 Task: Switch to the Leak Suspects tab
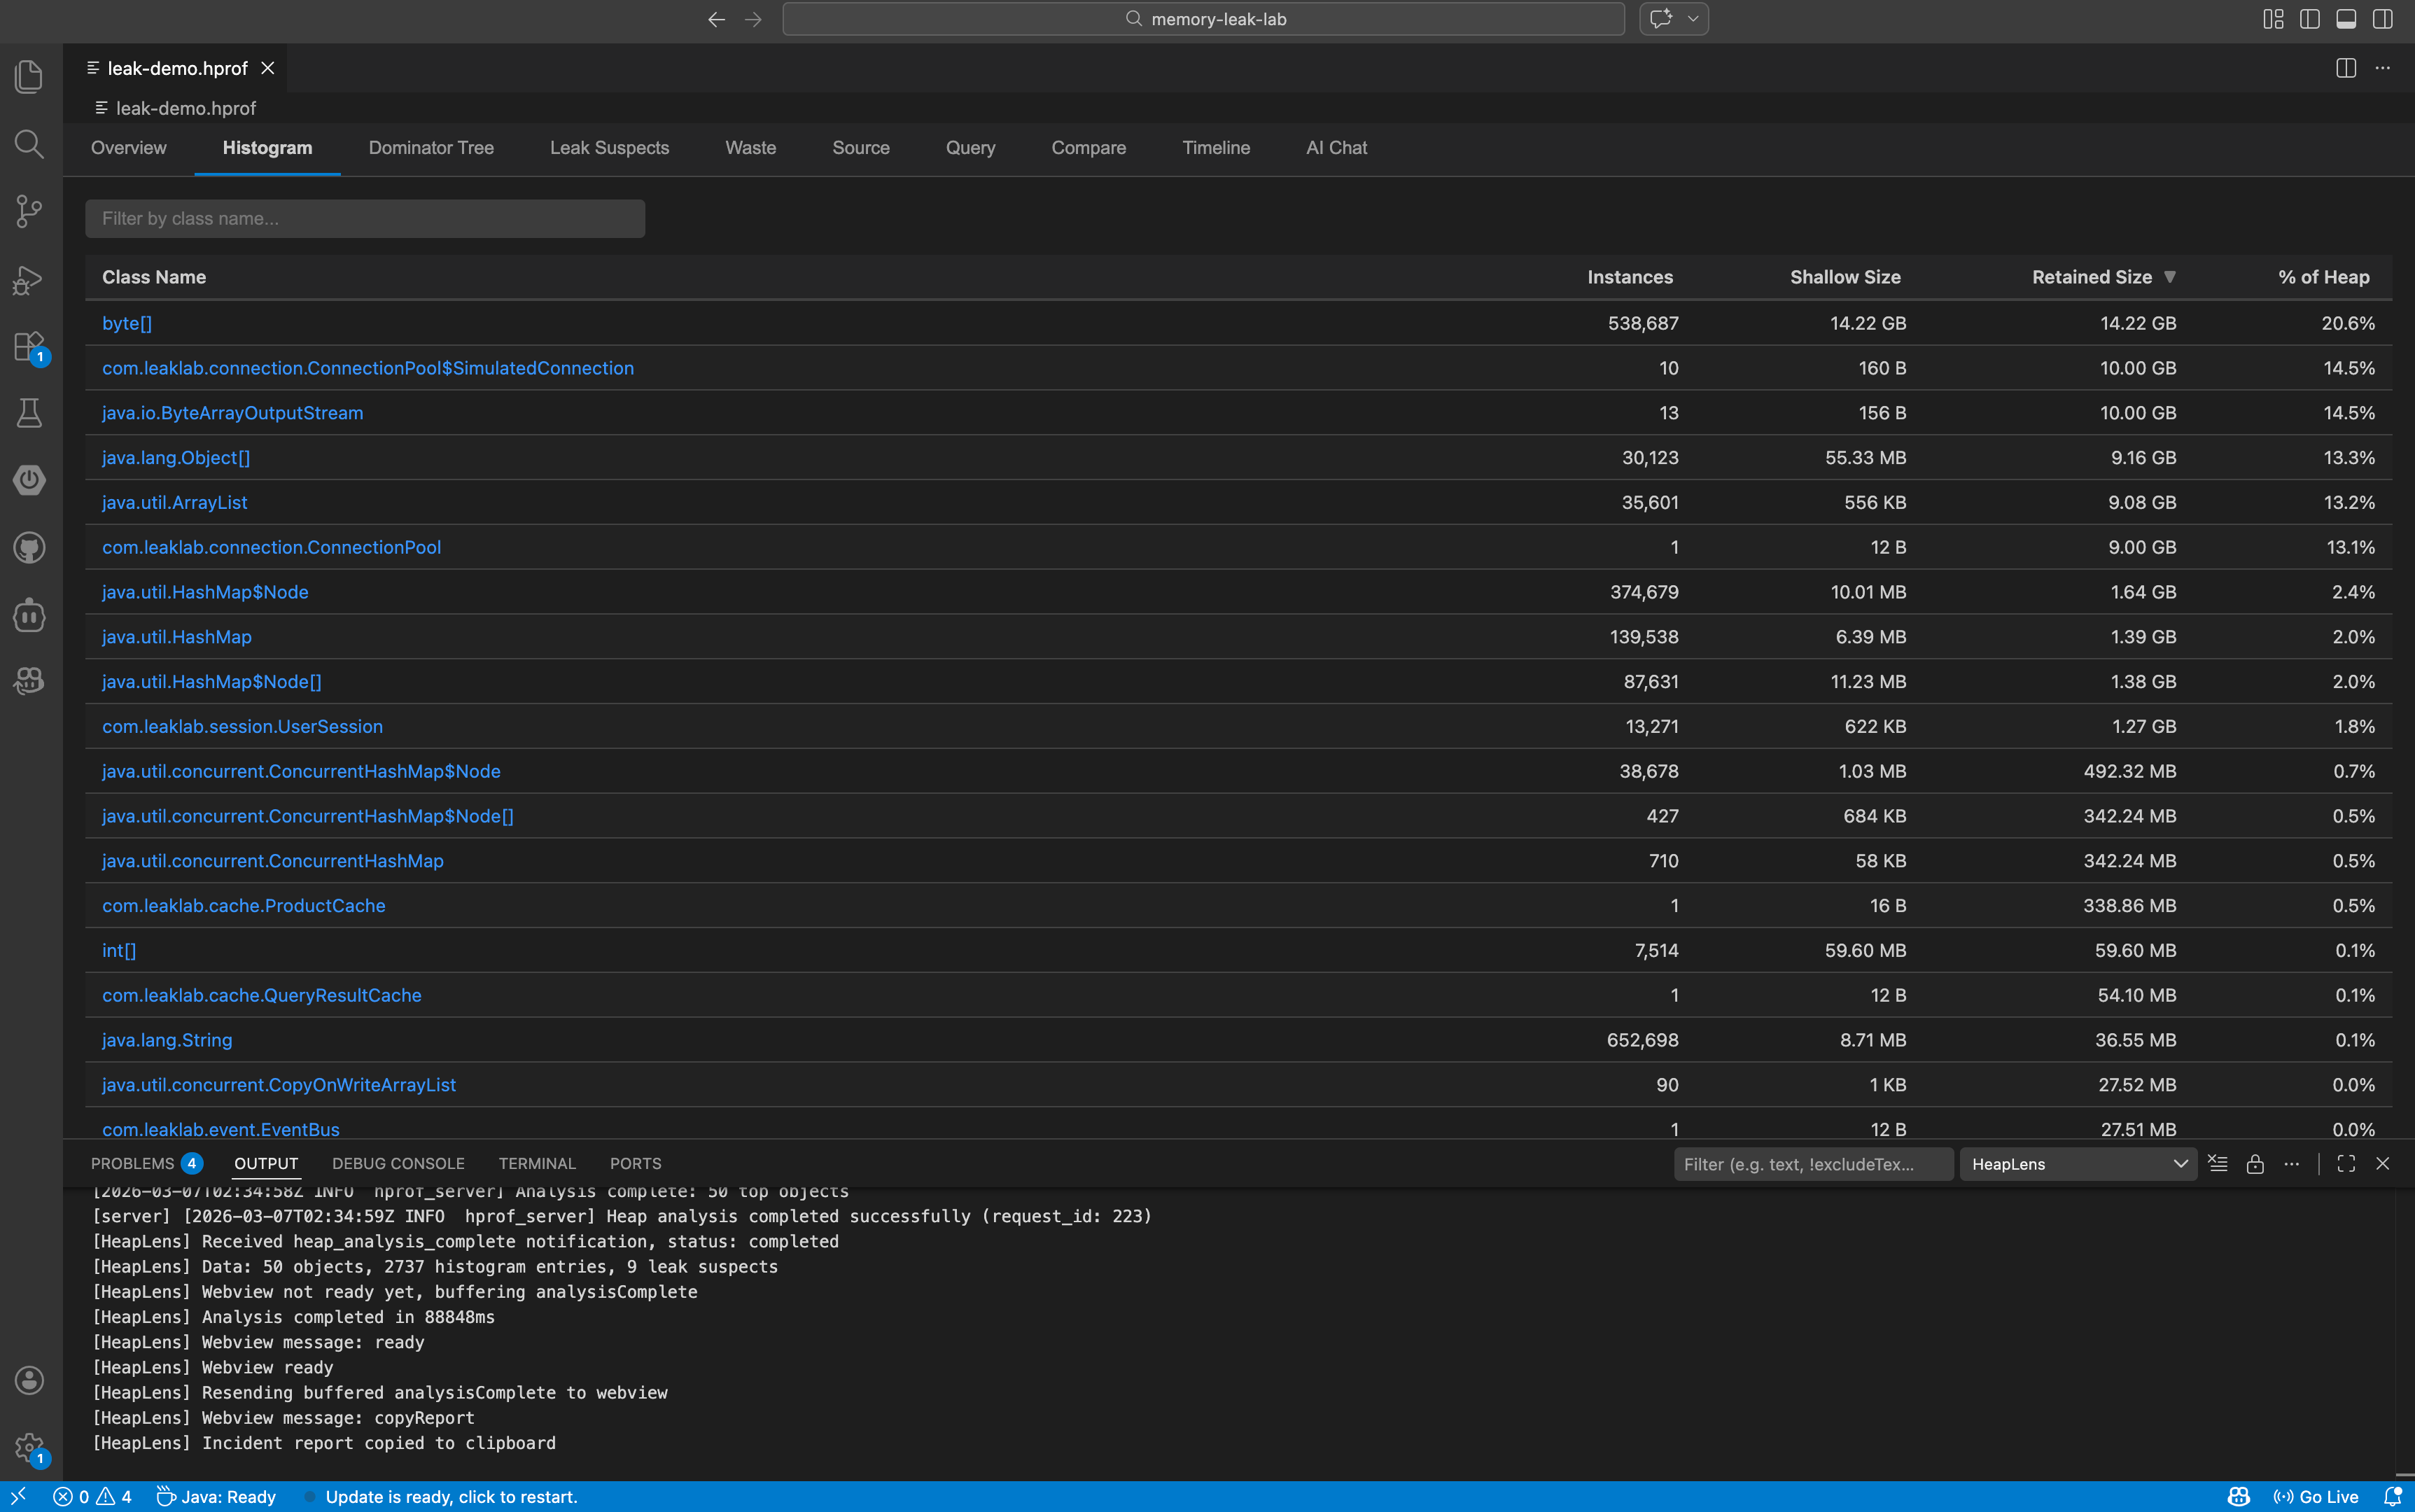coord(609,148)
